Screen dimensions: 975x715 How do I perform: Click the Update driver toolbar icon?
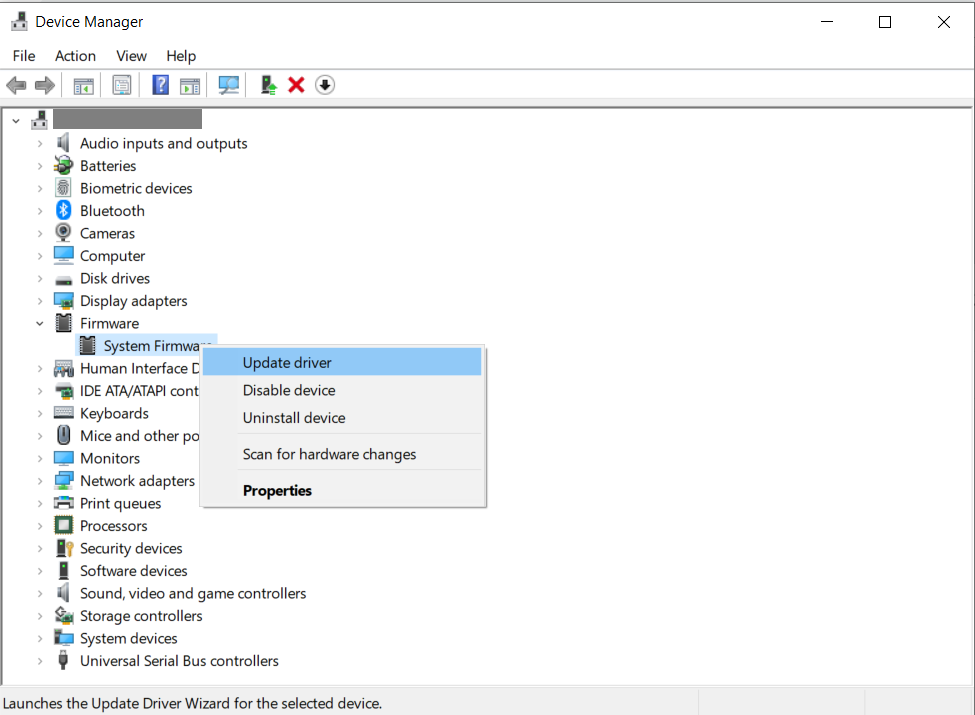pyautogui.click(x=266, y=85)
